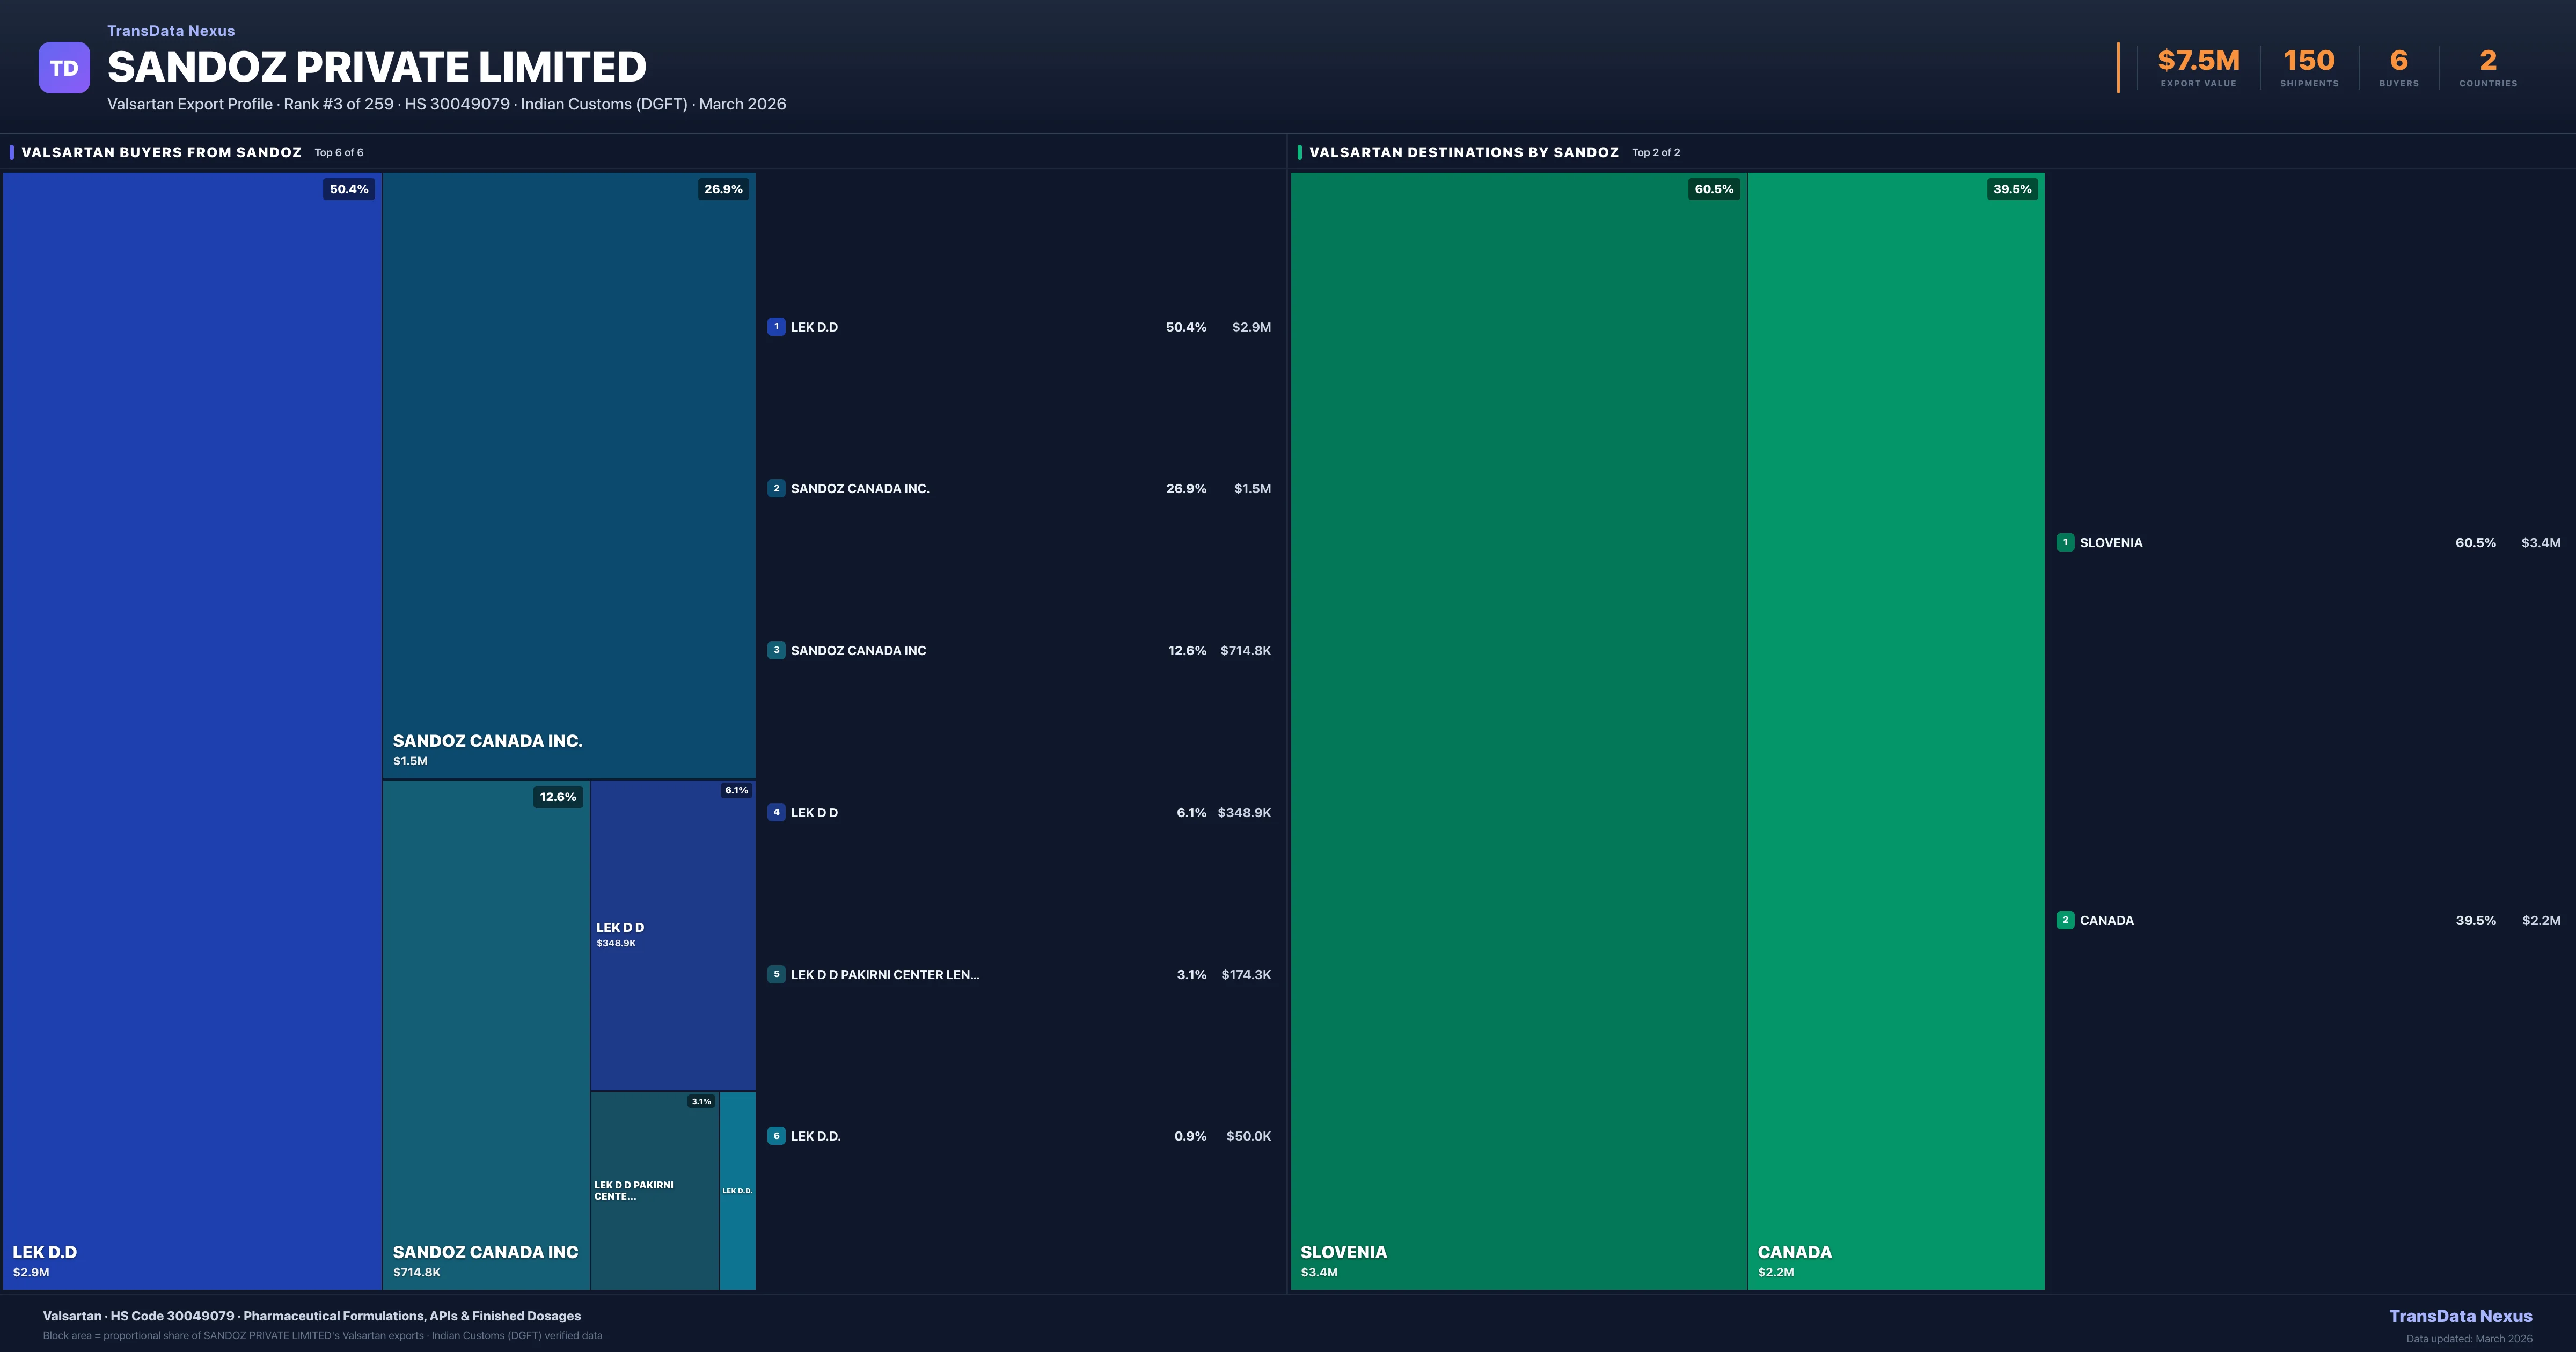Click the numbered badge 2 beside SANDOZ CANADA INC.
This screenshot has width=2576, height=1352.
click(x=777, y=489)
